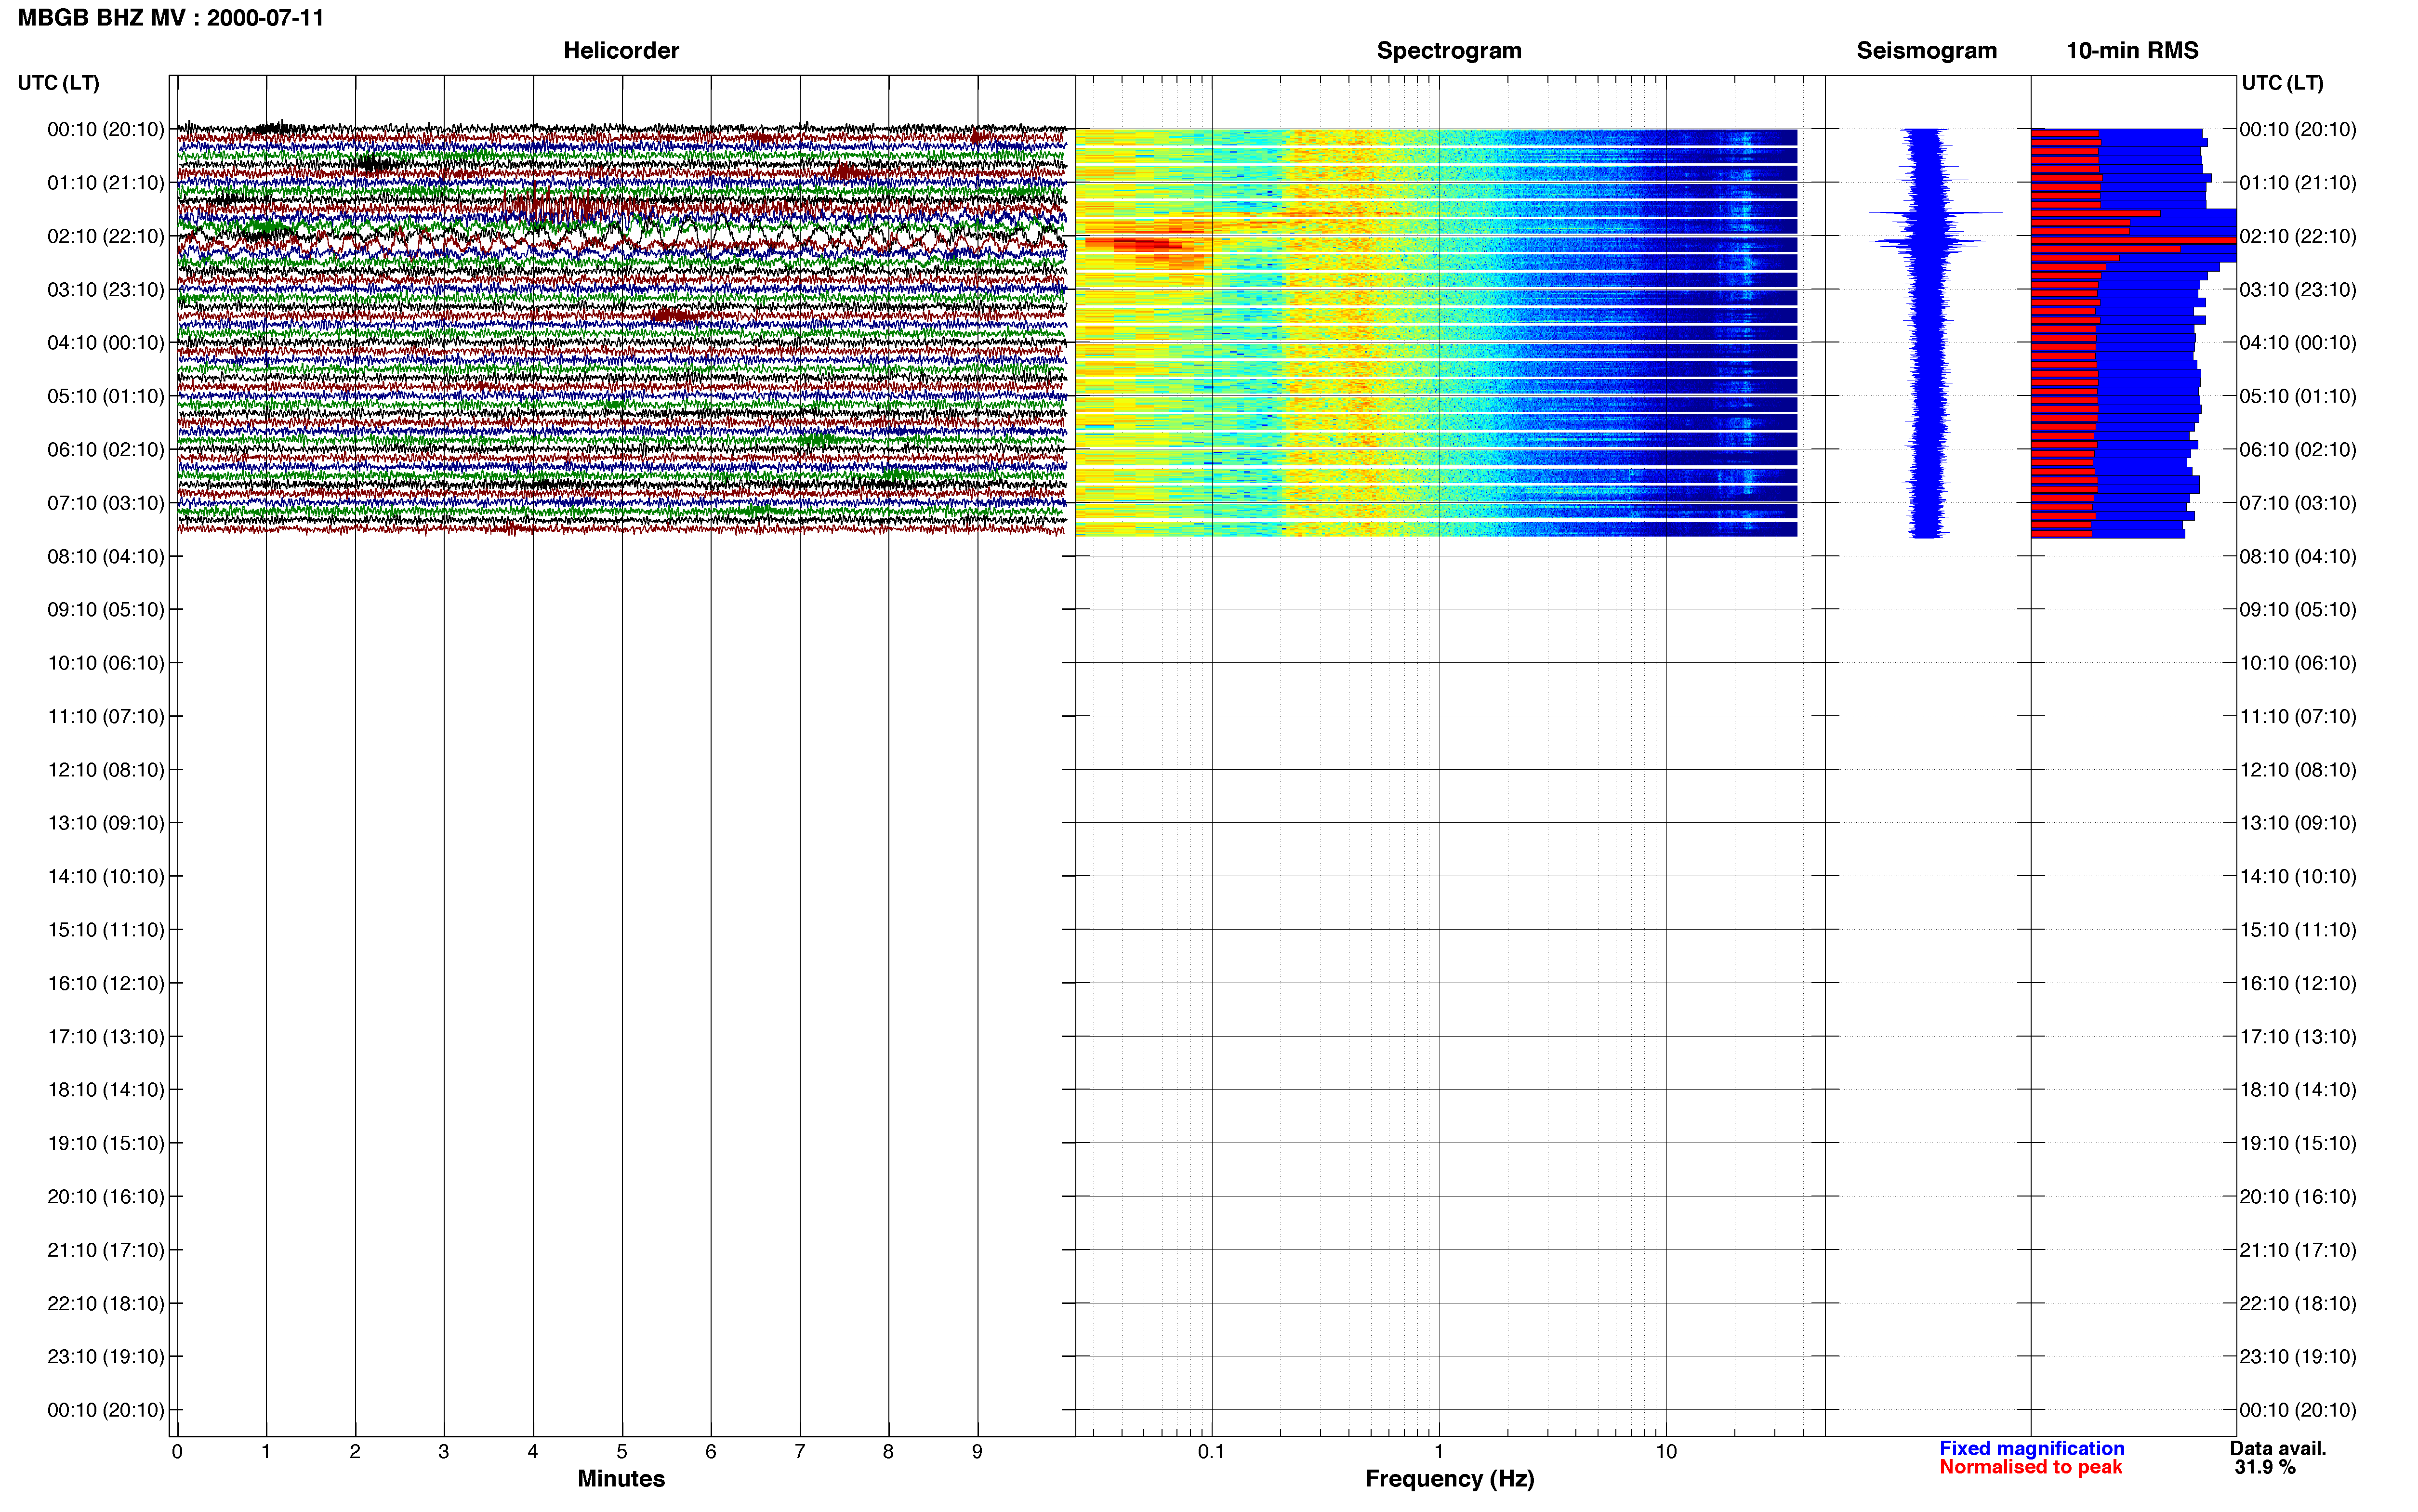Select the Helicorder panel heading
The height and width of the screenshot is (1512, 2418).
(621, 50)
